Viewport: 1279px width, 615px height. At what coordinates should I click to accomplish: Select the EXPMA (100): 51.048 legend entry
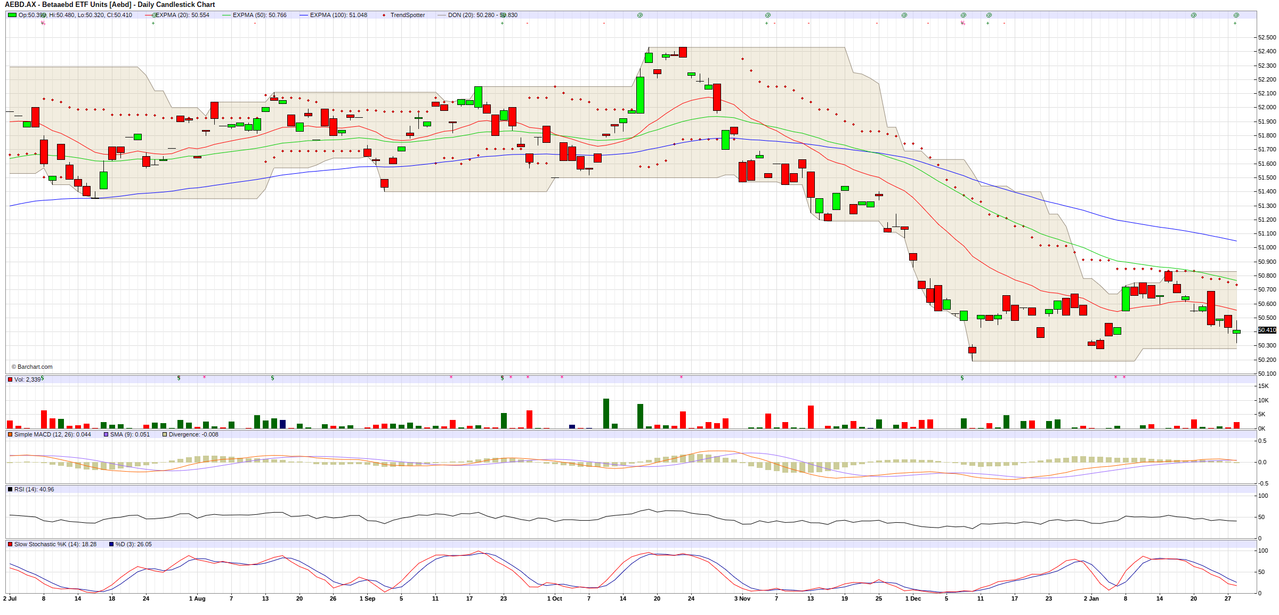coord(338,15)
